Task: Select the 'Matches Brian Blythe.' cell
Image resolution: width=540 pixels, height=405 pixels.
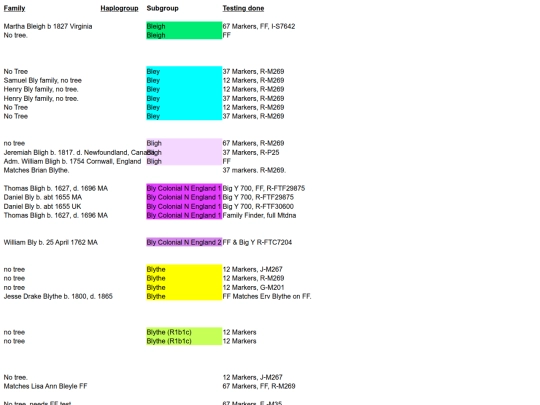Action: [37, 170]
